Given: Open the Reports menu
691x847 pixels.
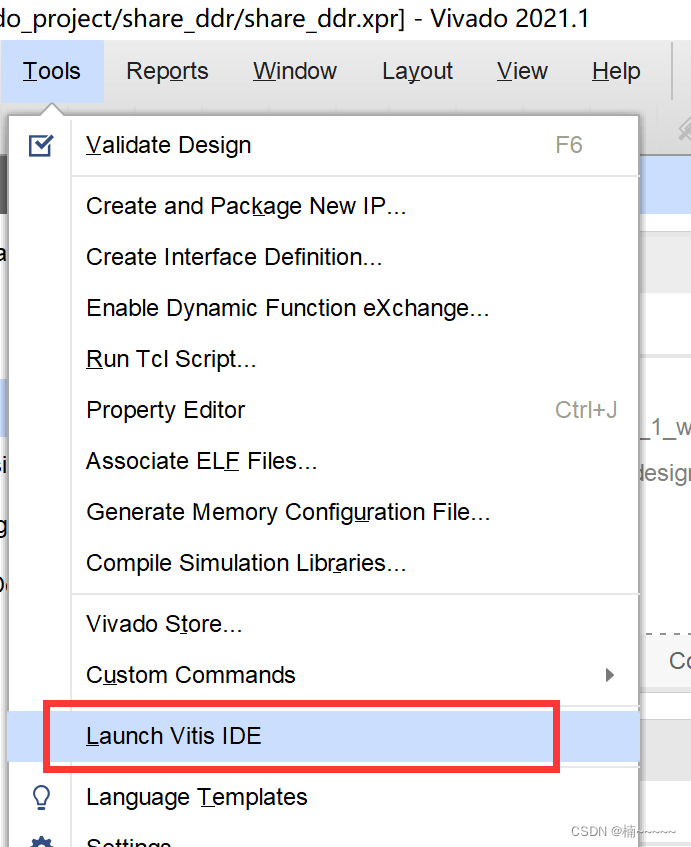Looking at the screenshot, I should [167, 71].
